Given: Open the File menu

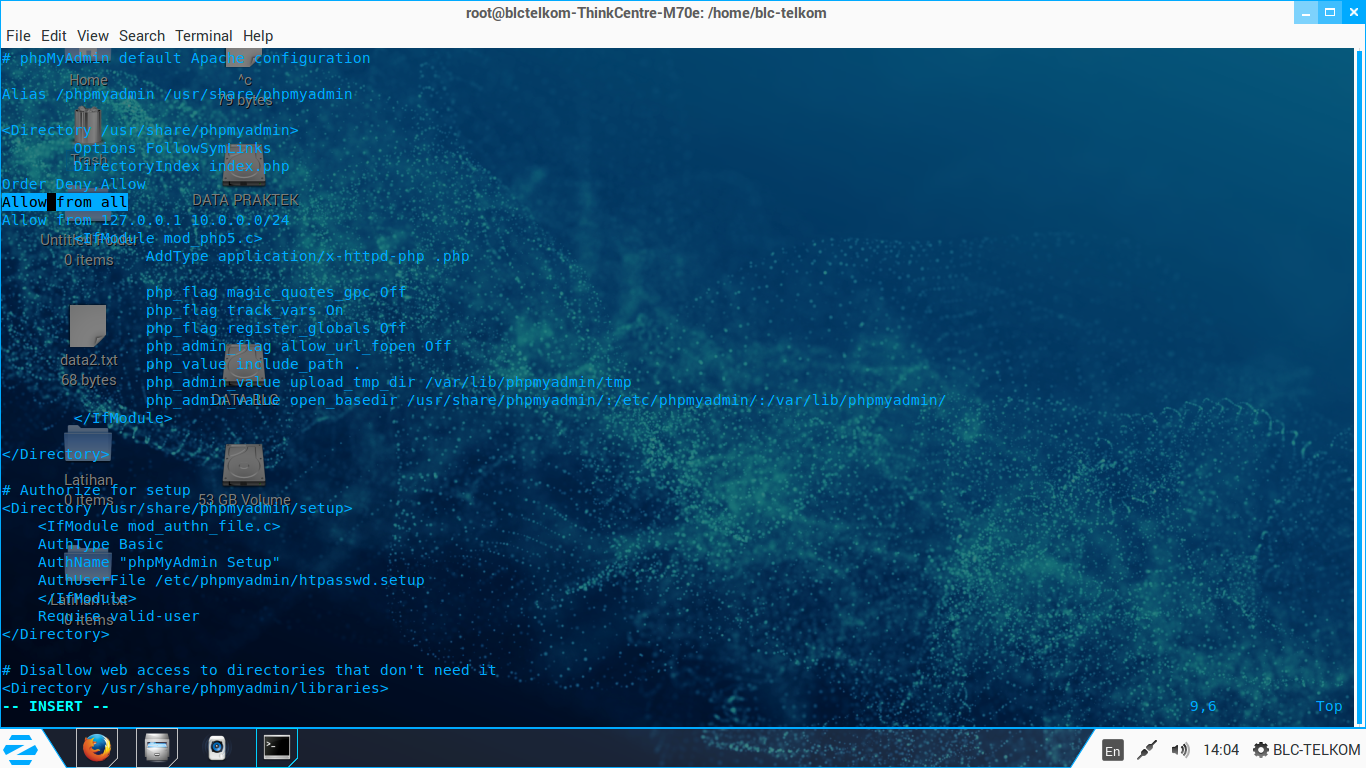Looking at the screenshot, I should (x=18, y=36).
